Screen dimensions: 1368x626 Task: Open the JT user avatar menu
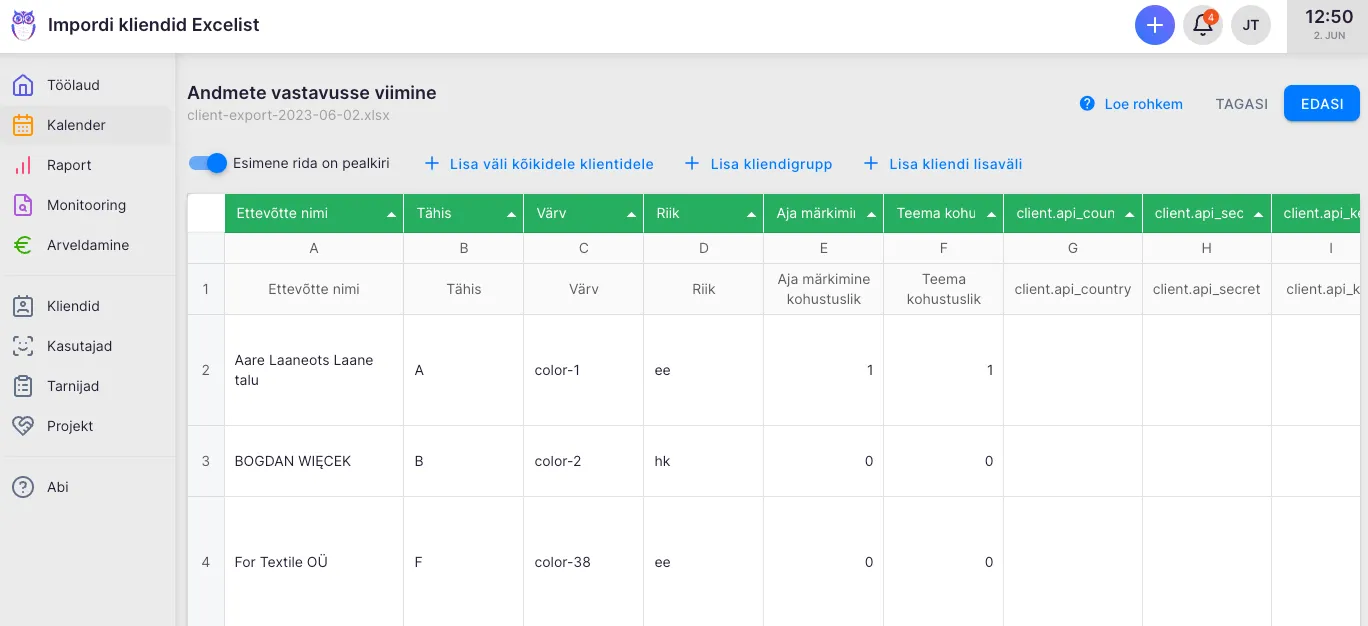(x=1250, y=25)
